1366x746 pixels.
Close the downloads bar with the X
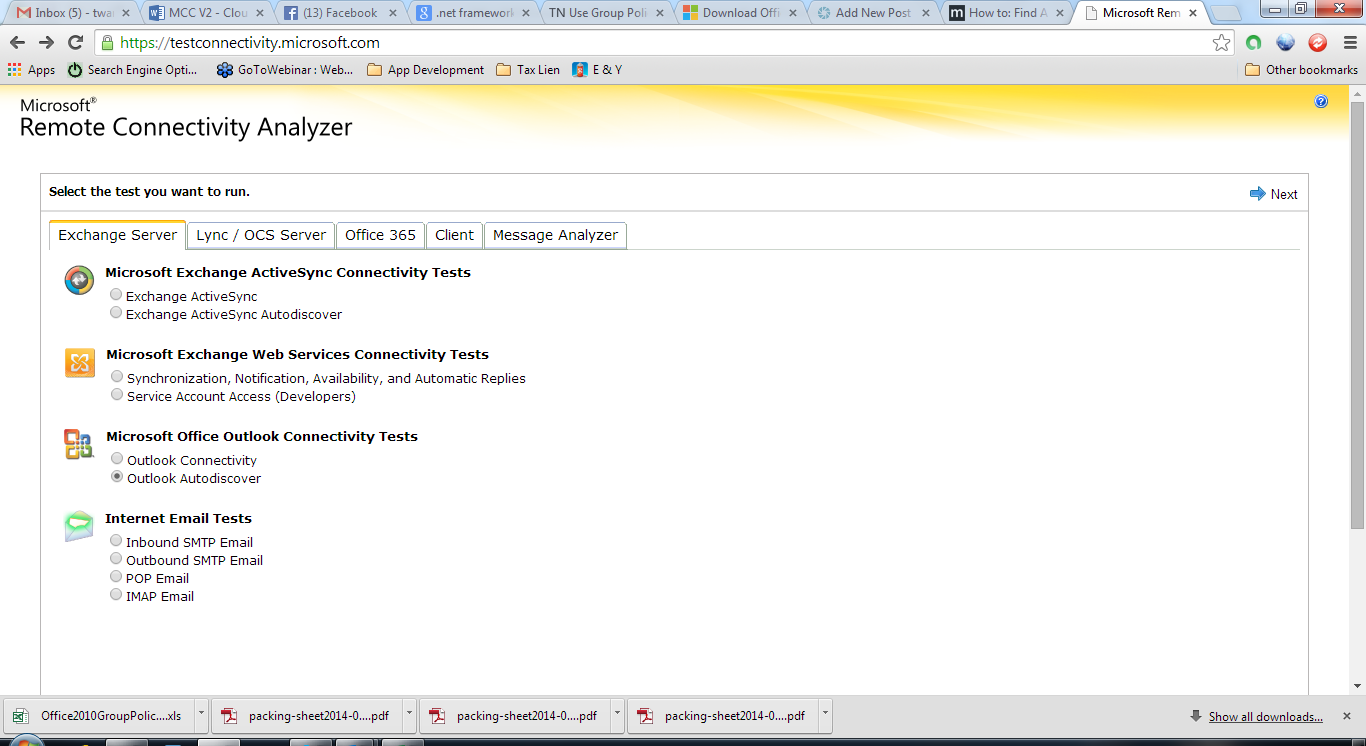click(1348, 716)
